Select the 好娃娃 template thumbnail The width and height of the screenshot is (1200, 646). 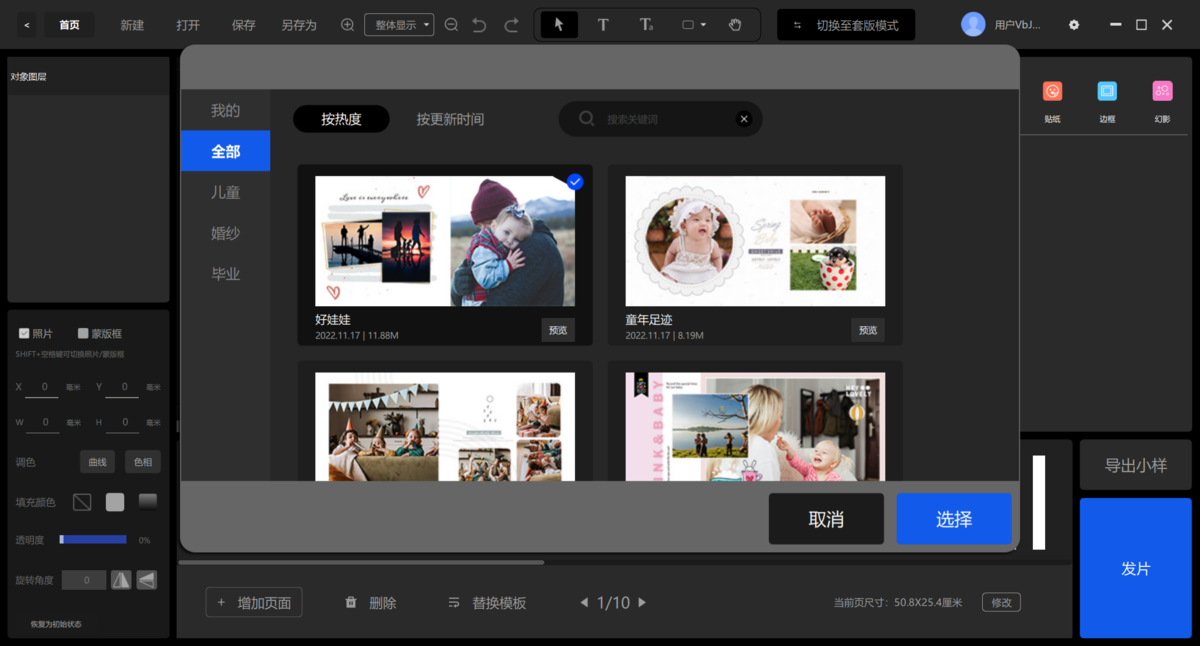pyautogui.click(x=445, y=241)
